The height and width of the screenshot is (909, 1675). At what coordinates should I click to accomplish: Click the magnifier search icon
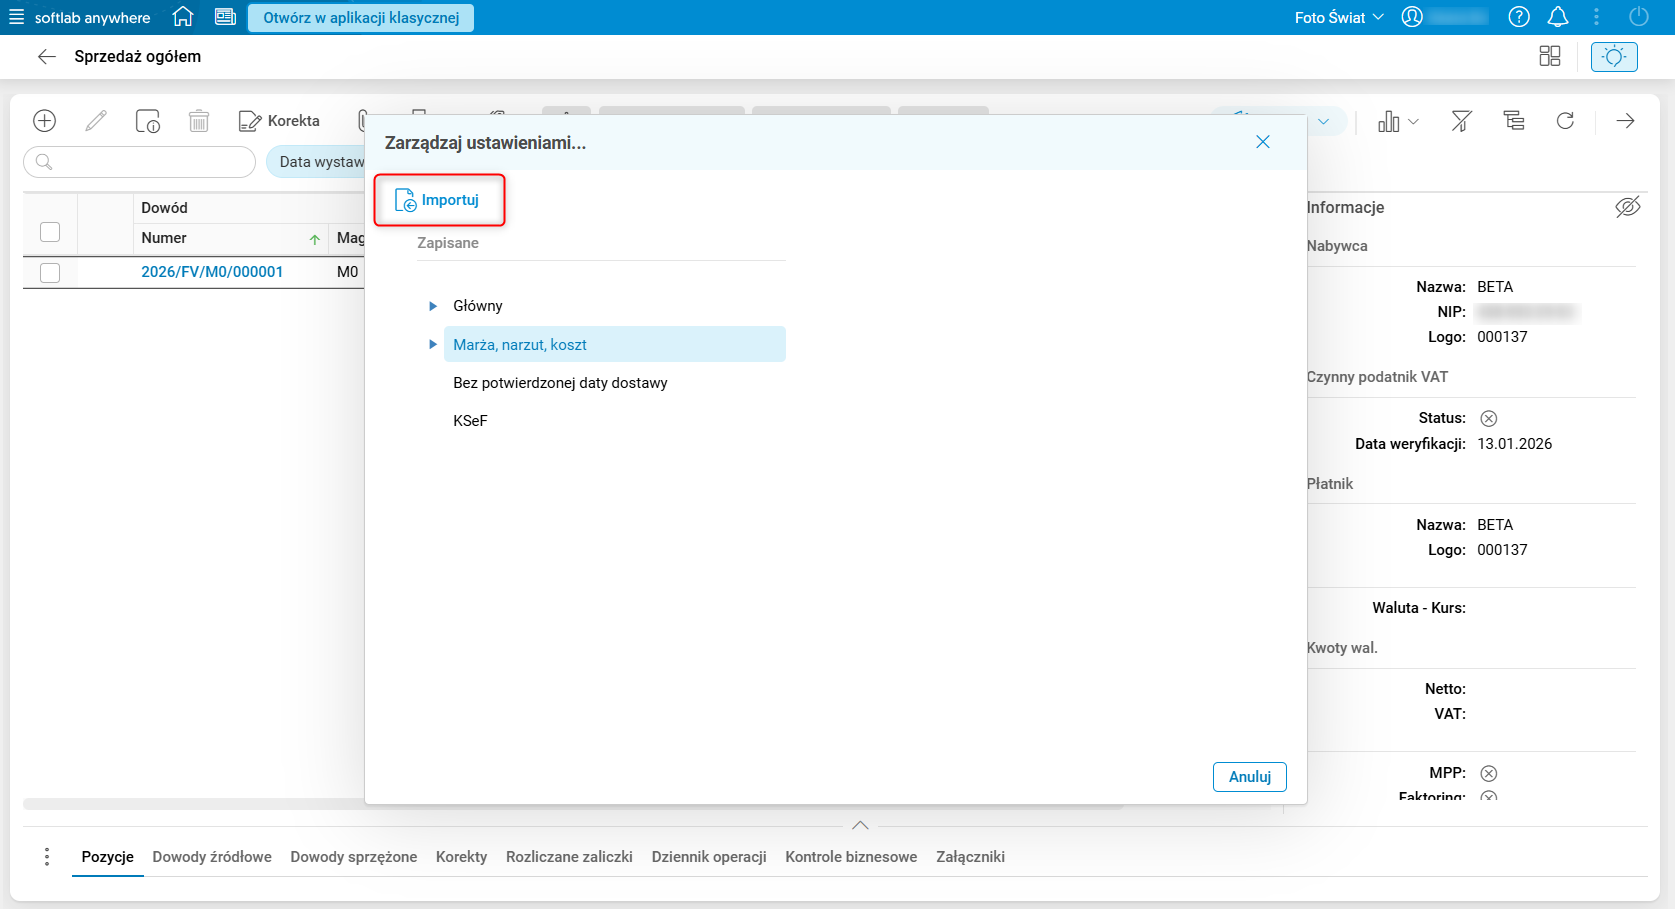click(x=44, y=162)
